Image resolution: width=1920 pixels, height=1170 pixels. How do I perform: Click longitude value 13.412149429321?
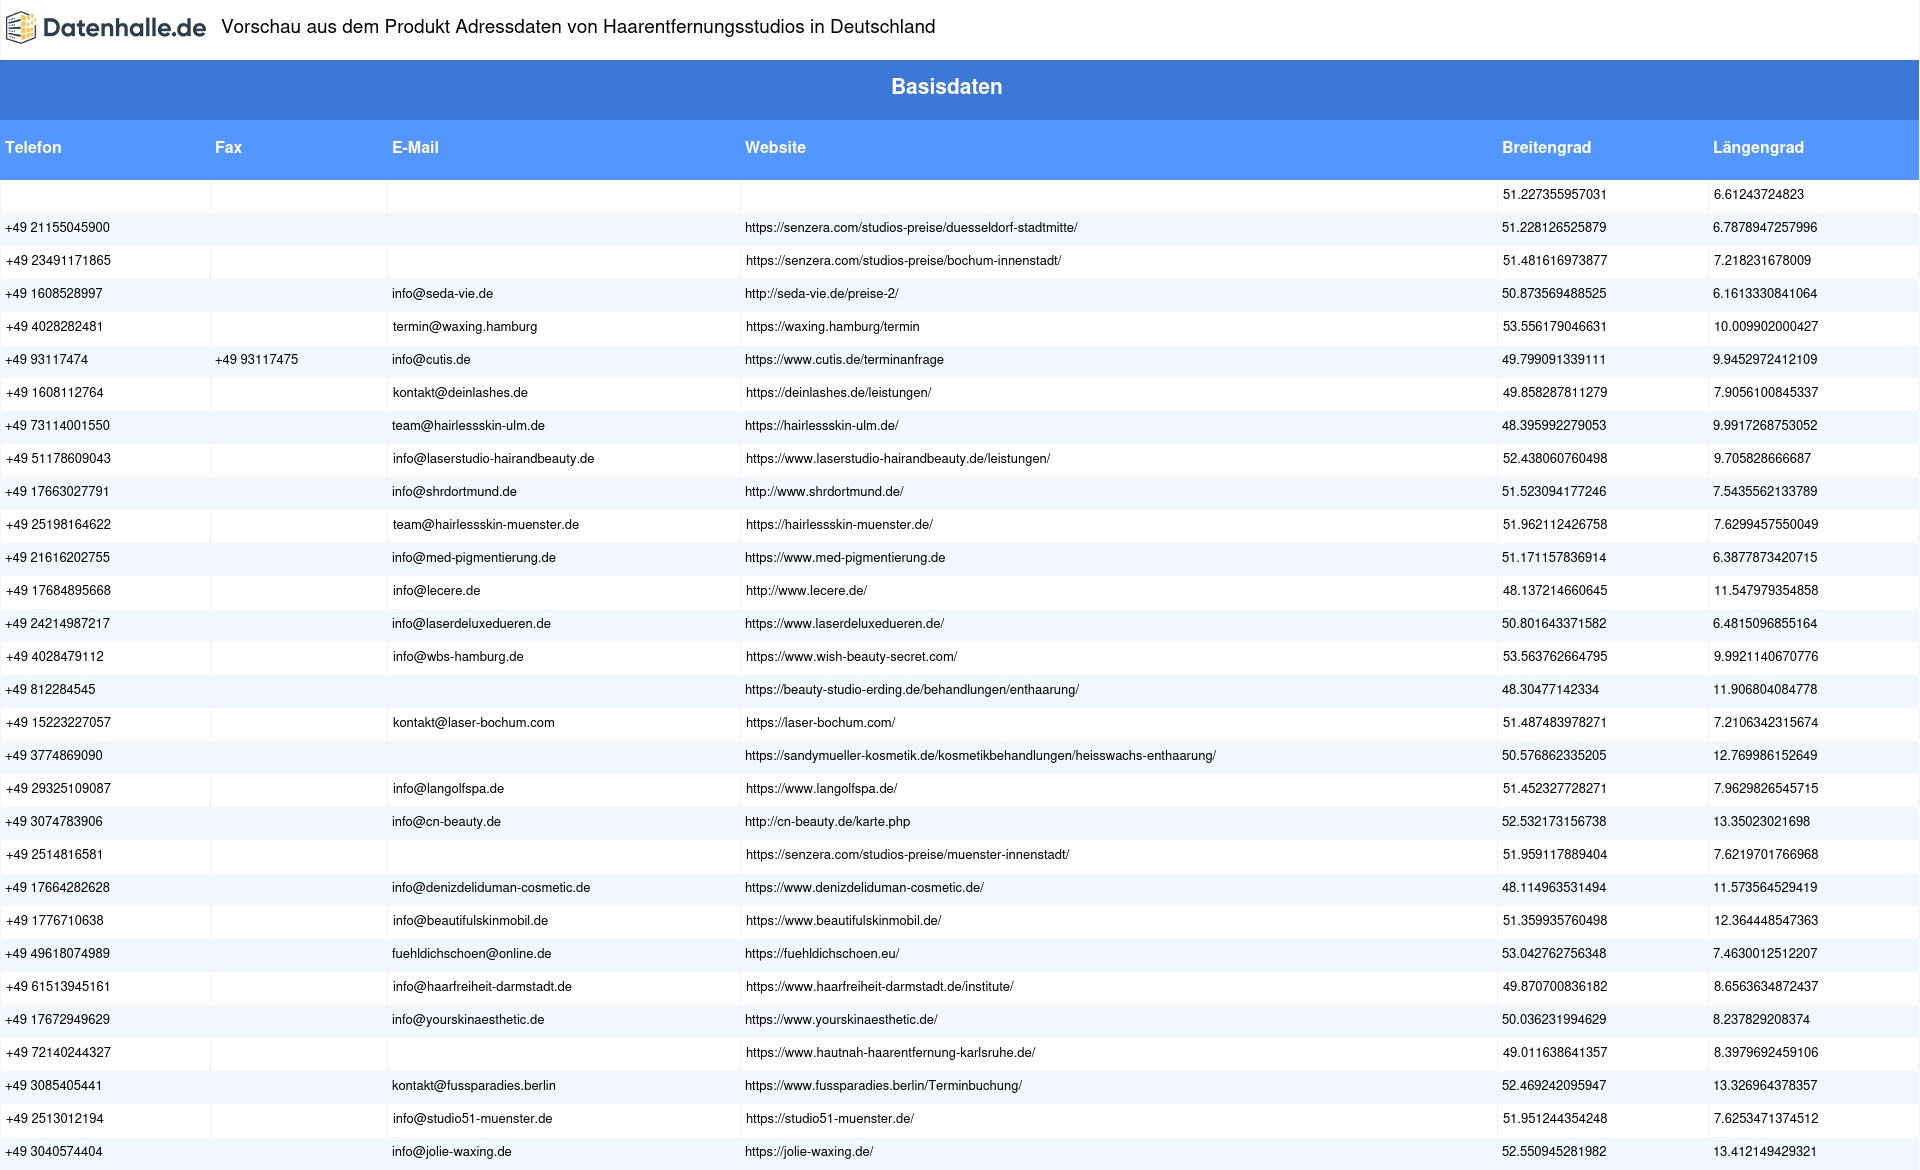click(x=1765, y=1152)
